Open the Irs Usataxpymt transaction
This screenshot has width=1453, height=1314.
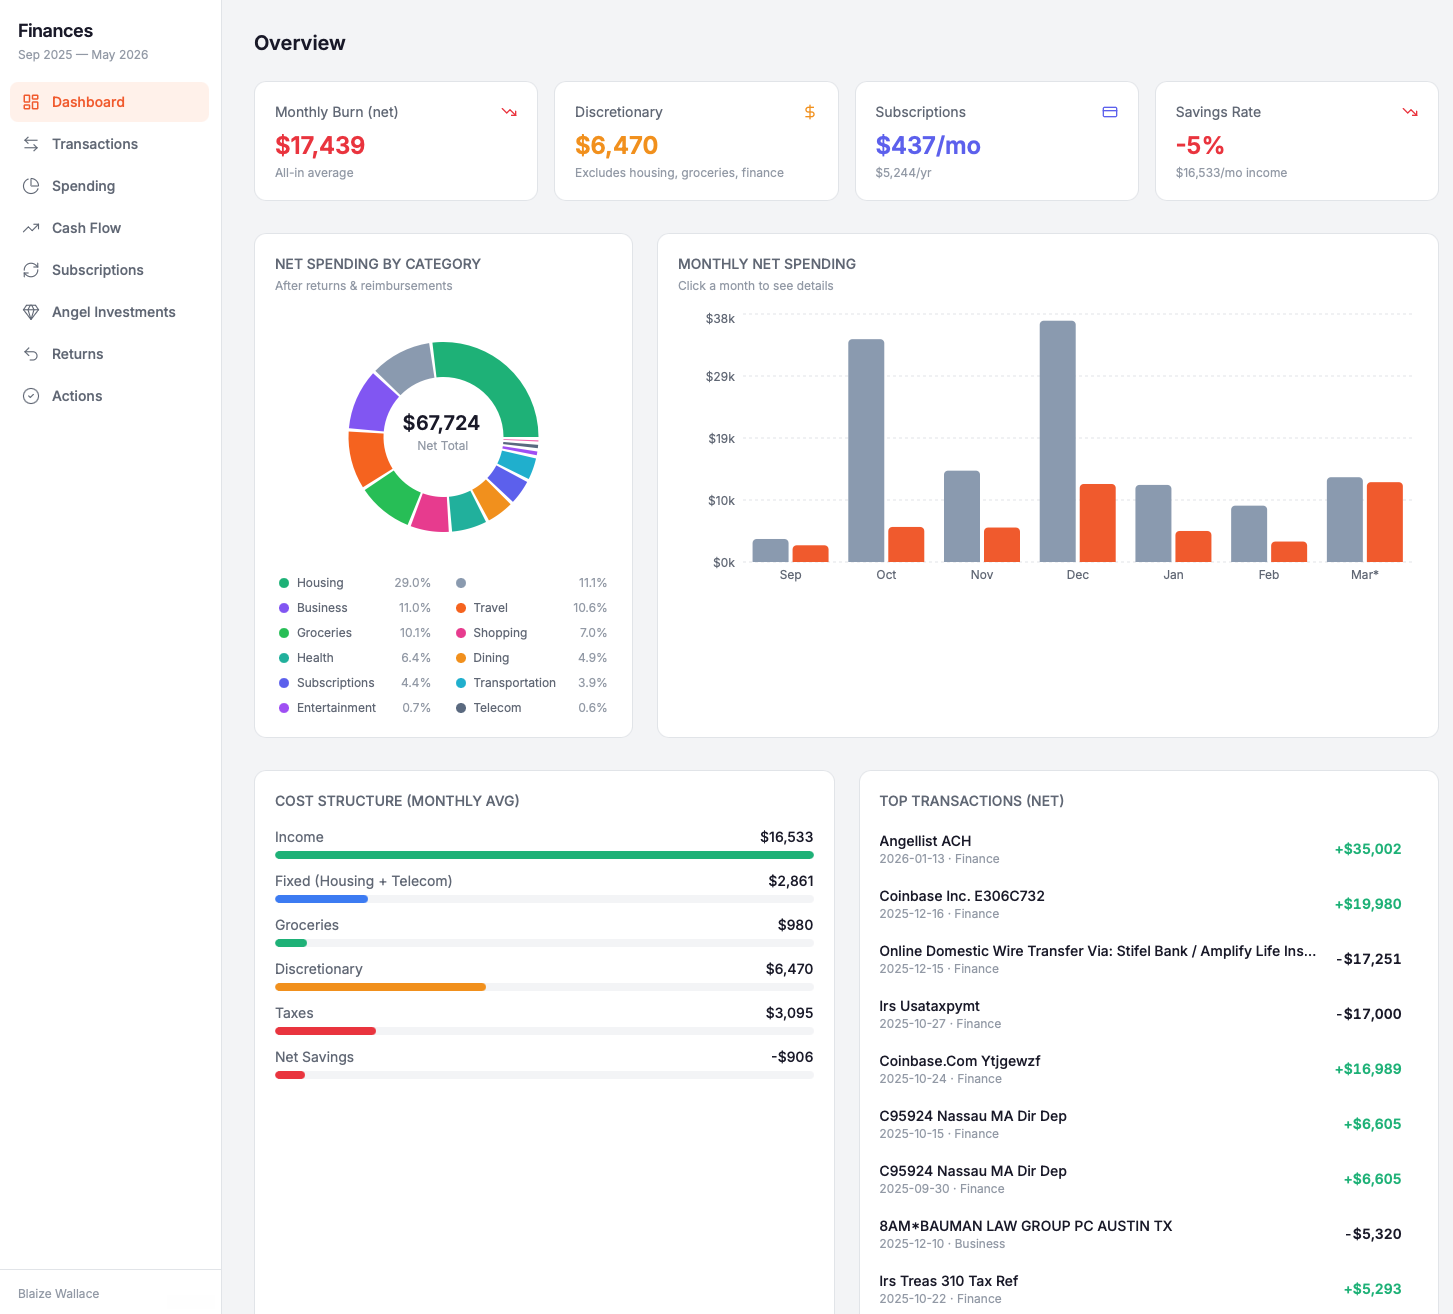(1140, 1014)
